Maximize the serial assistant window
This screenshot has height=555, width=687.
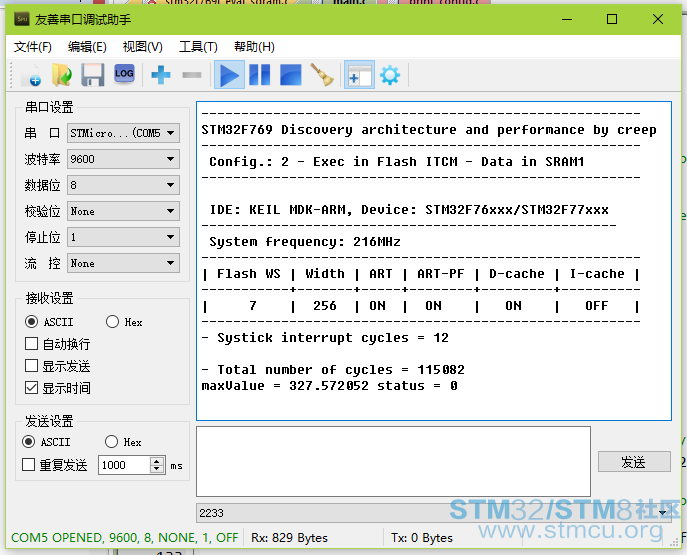[x=612, y=19]
